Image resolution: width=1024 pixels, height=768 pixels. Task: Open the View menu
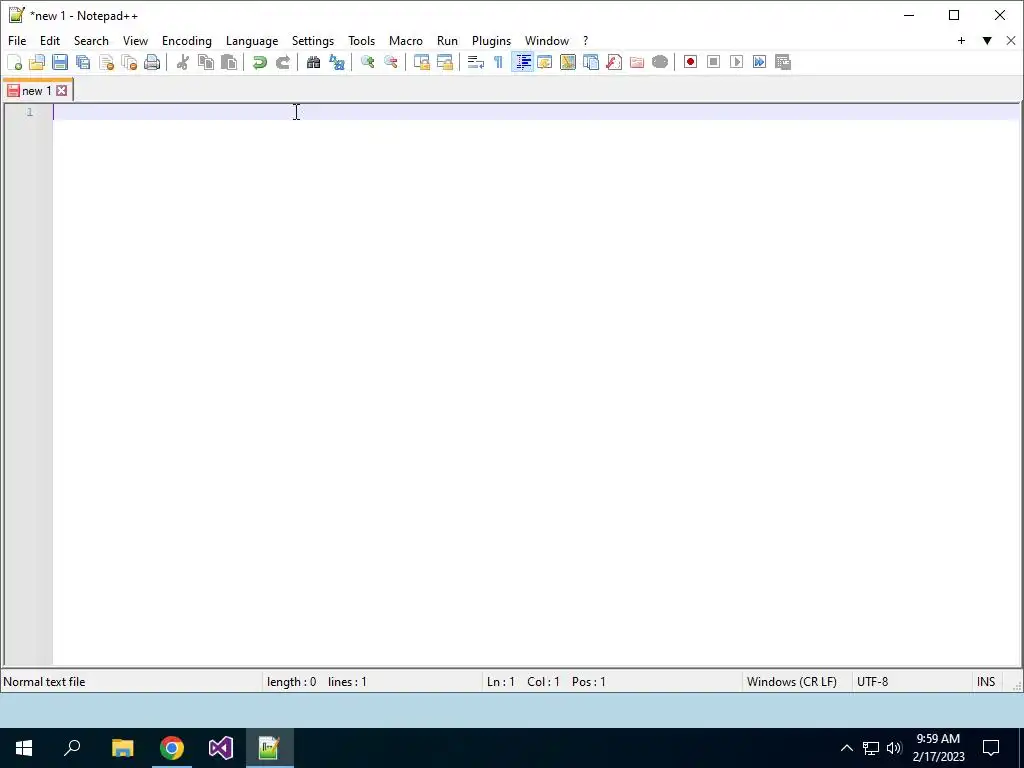coord(135,40)
